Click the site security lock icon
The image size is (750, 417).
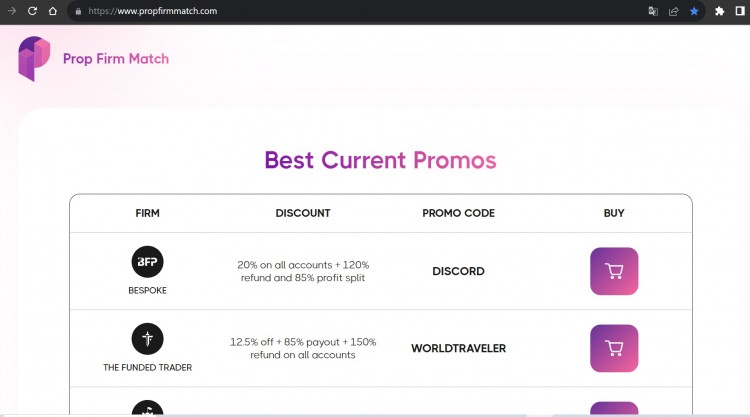click(x=77, y=11)
